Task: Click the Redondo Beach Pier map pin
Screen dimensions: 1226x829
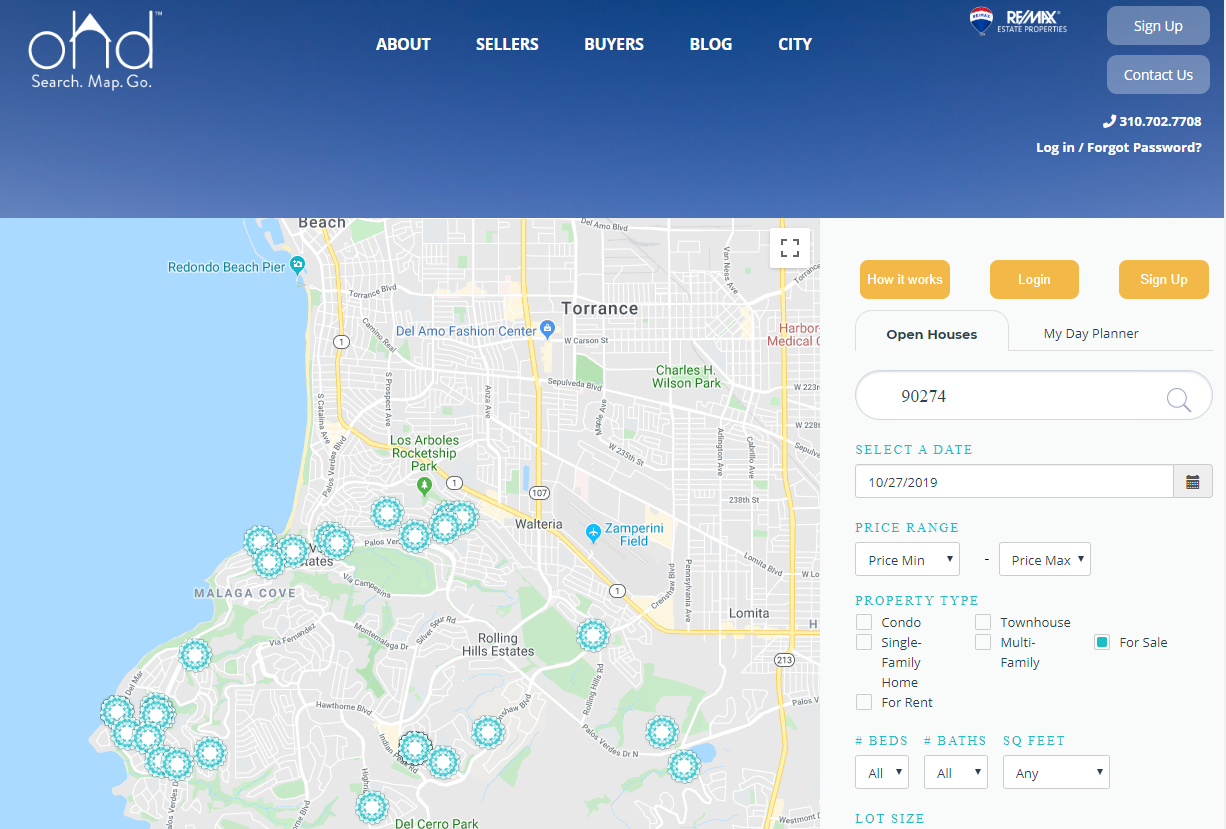Action: click(x=297, y=266)
